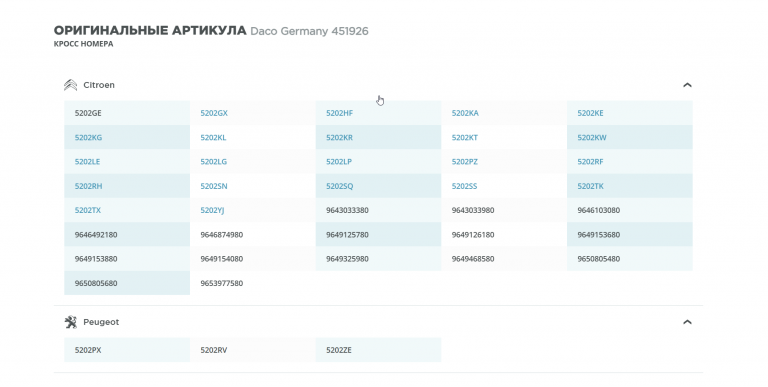768x387 pixels.
Task: Follow the 5202KW article link
Action: [x=592, y=138]
